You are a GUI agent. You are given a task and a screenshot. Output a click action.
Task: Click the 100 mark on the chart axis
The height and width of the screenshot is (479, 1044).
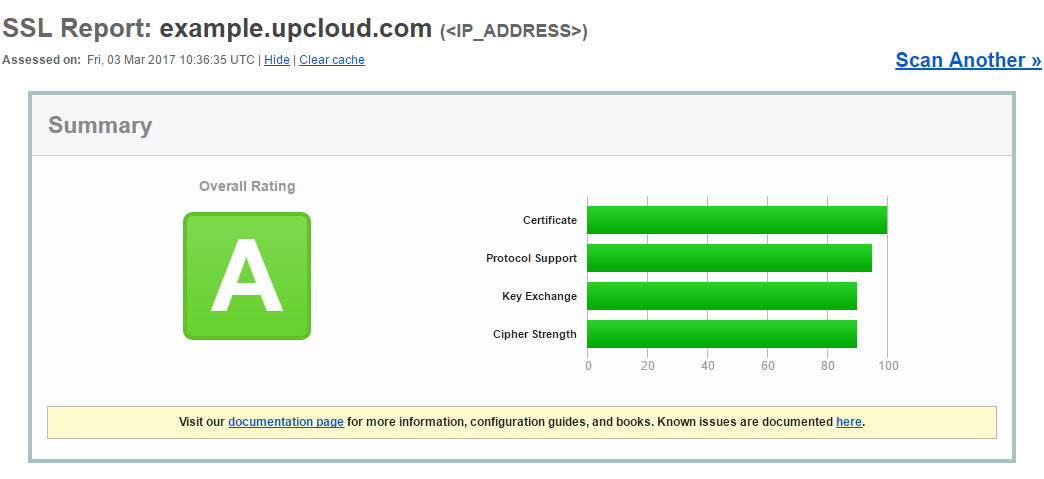888,366
